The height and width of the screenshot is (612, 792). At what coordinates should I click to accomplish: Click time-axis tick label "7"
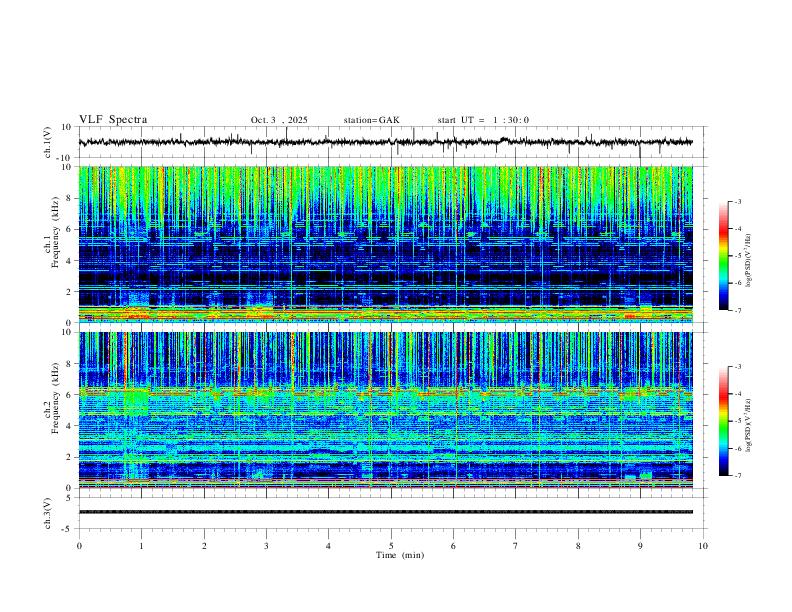click(x=516, y=546)
